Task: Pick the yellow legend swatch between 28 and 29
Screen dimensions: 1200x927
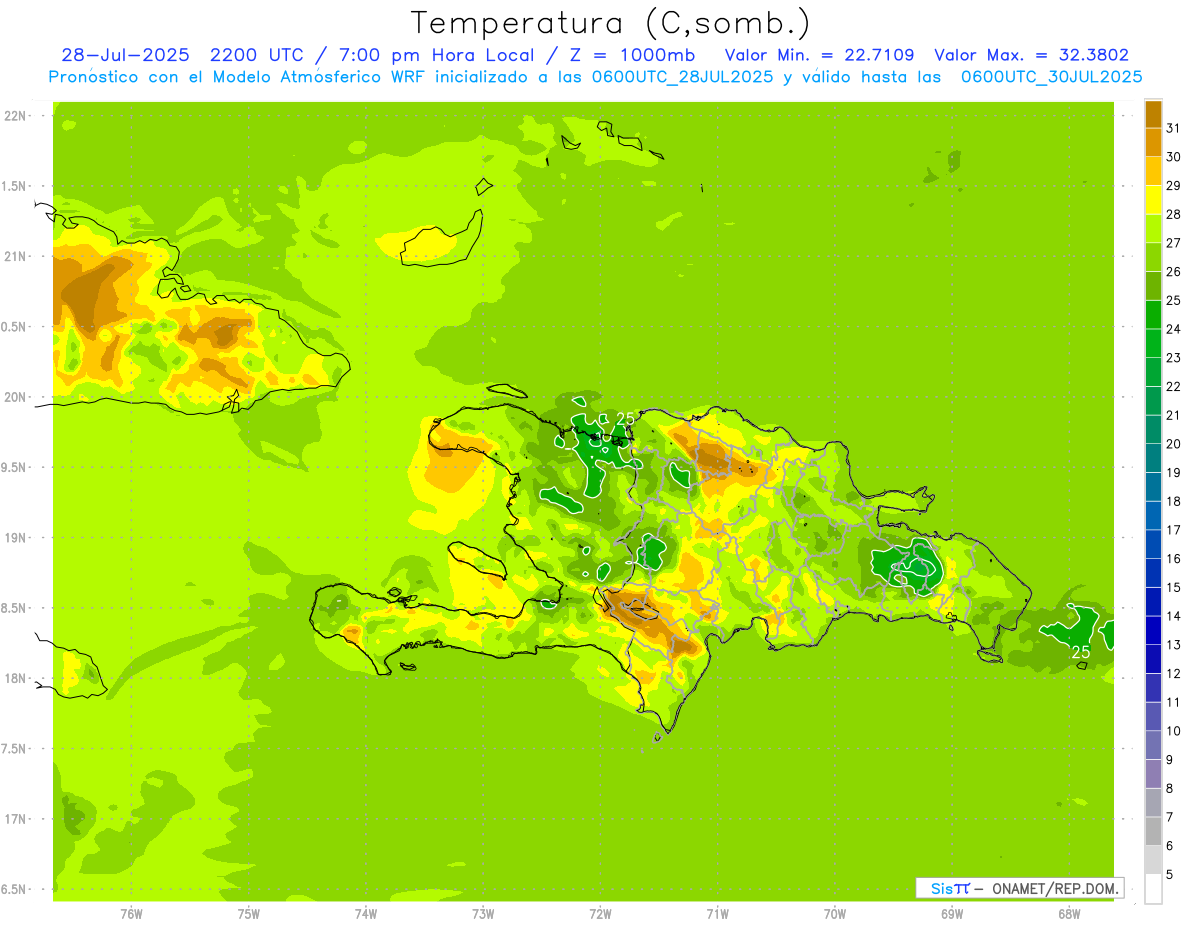Action: [1153, 200]
